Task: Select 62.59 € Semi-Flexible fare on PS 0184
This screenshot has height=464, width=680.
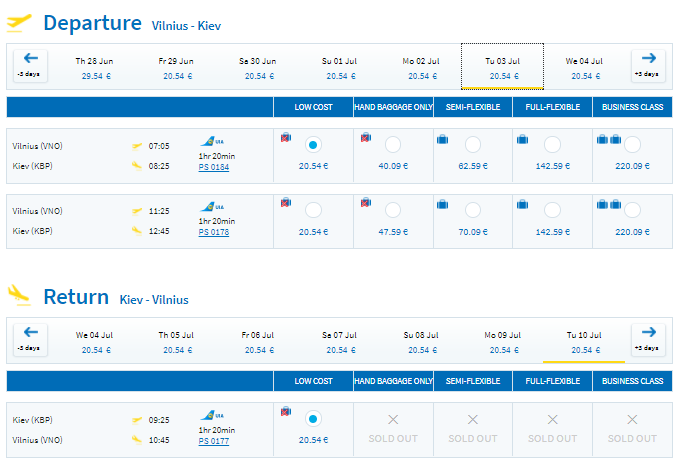Action: (473, 144)
